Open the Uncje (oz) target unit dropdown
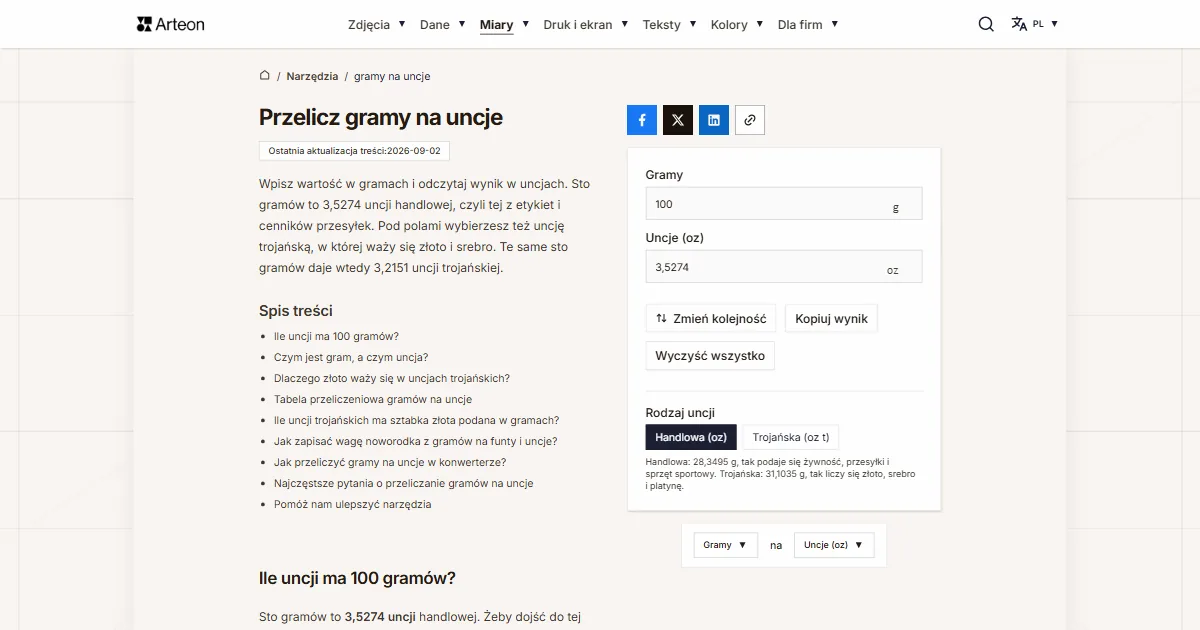Screen dimensions: 1200x630 tap(834, 545)
